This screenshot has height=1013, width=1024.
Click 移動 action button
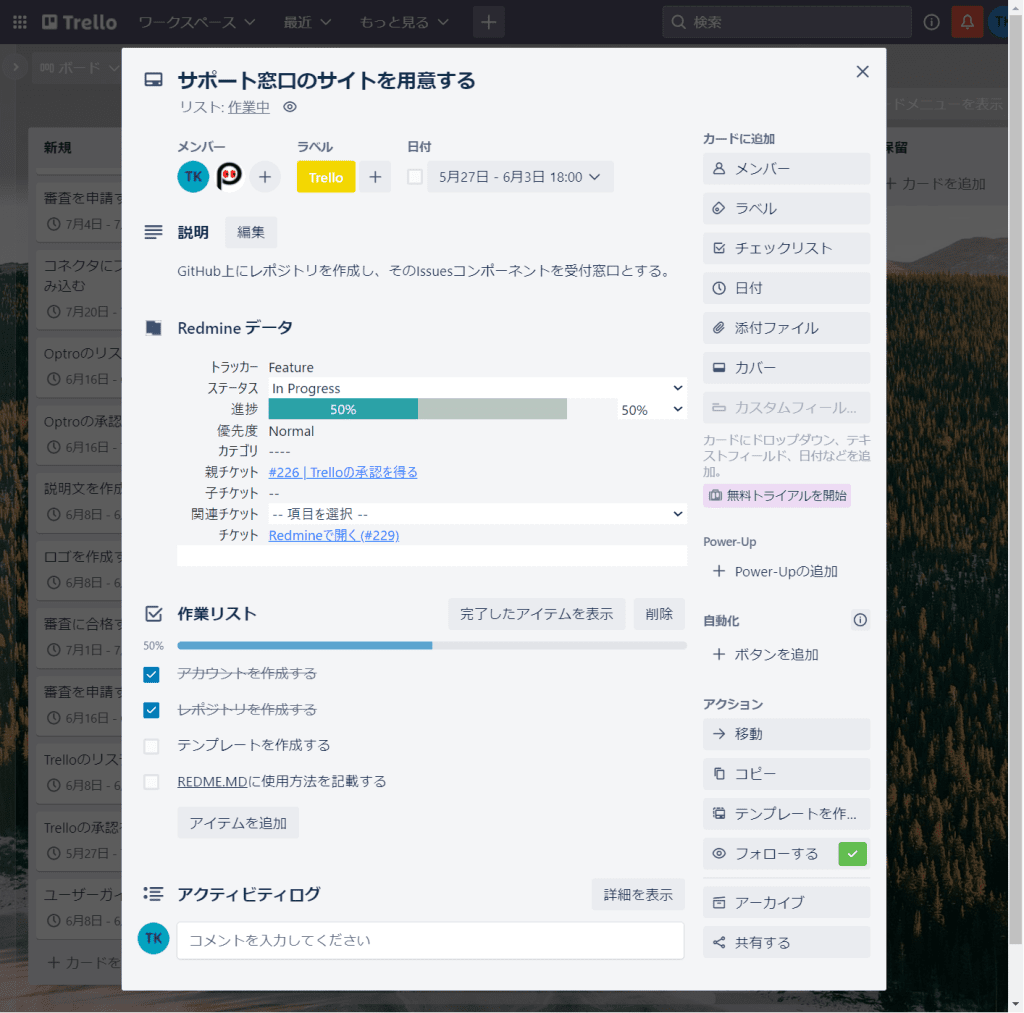point(786,735)
